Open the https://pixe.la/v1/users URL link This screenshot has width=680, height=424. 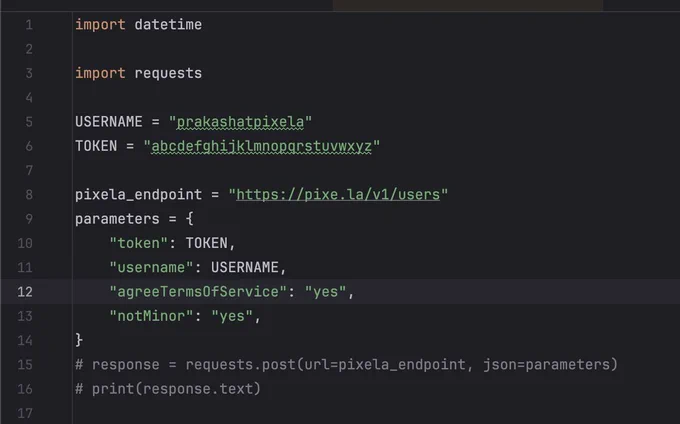338,195
